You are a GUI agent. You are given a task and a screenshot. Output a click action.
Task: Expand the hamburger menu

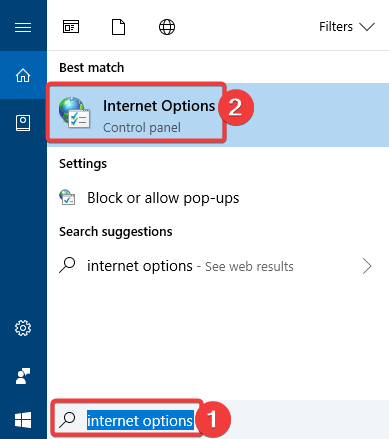point(23,27)
